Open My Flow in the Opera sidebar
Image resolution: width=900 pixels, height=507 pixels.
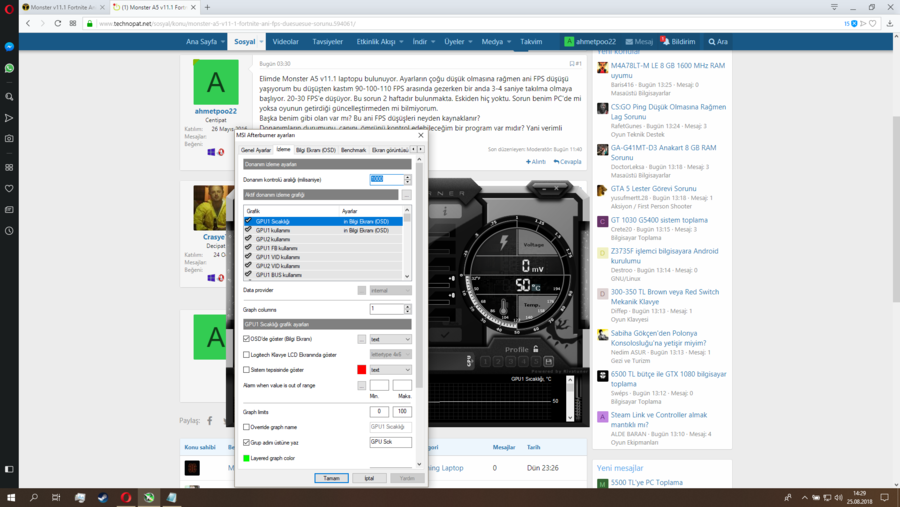coord(9,118)
